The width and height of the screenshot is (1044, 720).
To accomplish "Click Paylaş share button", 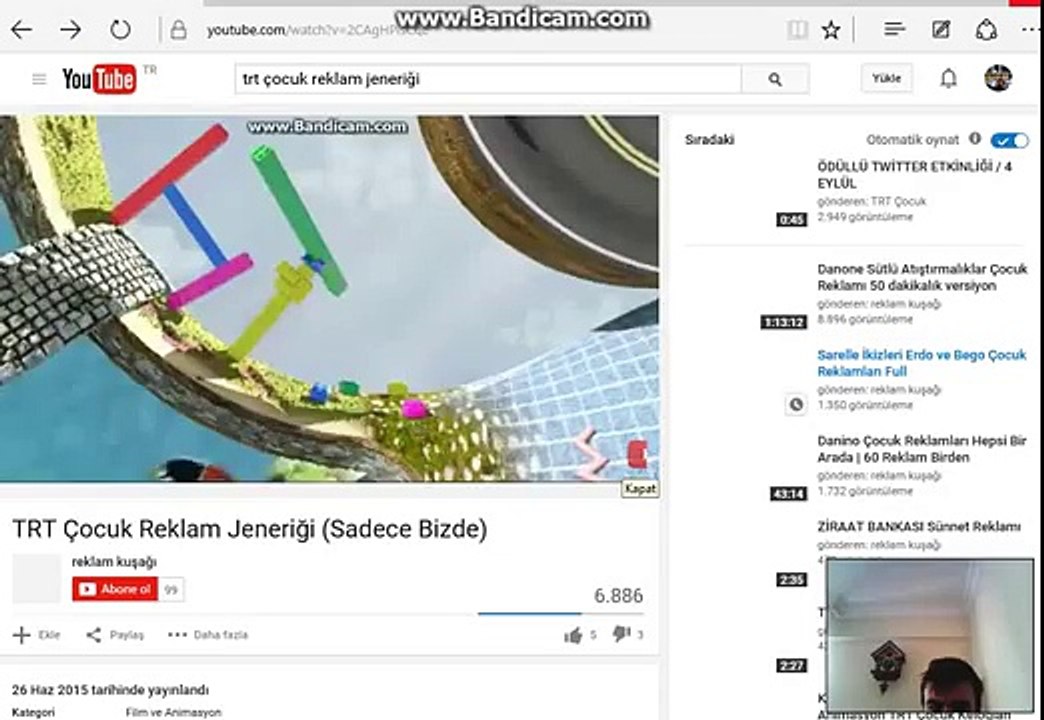I will [115, 635].
